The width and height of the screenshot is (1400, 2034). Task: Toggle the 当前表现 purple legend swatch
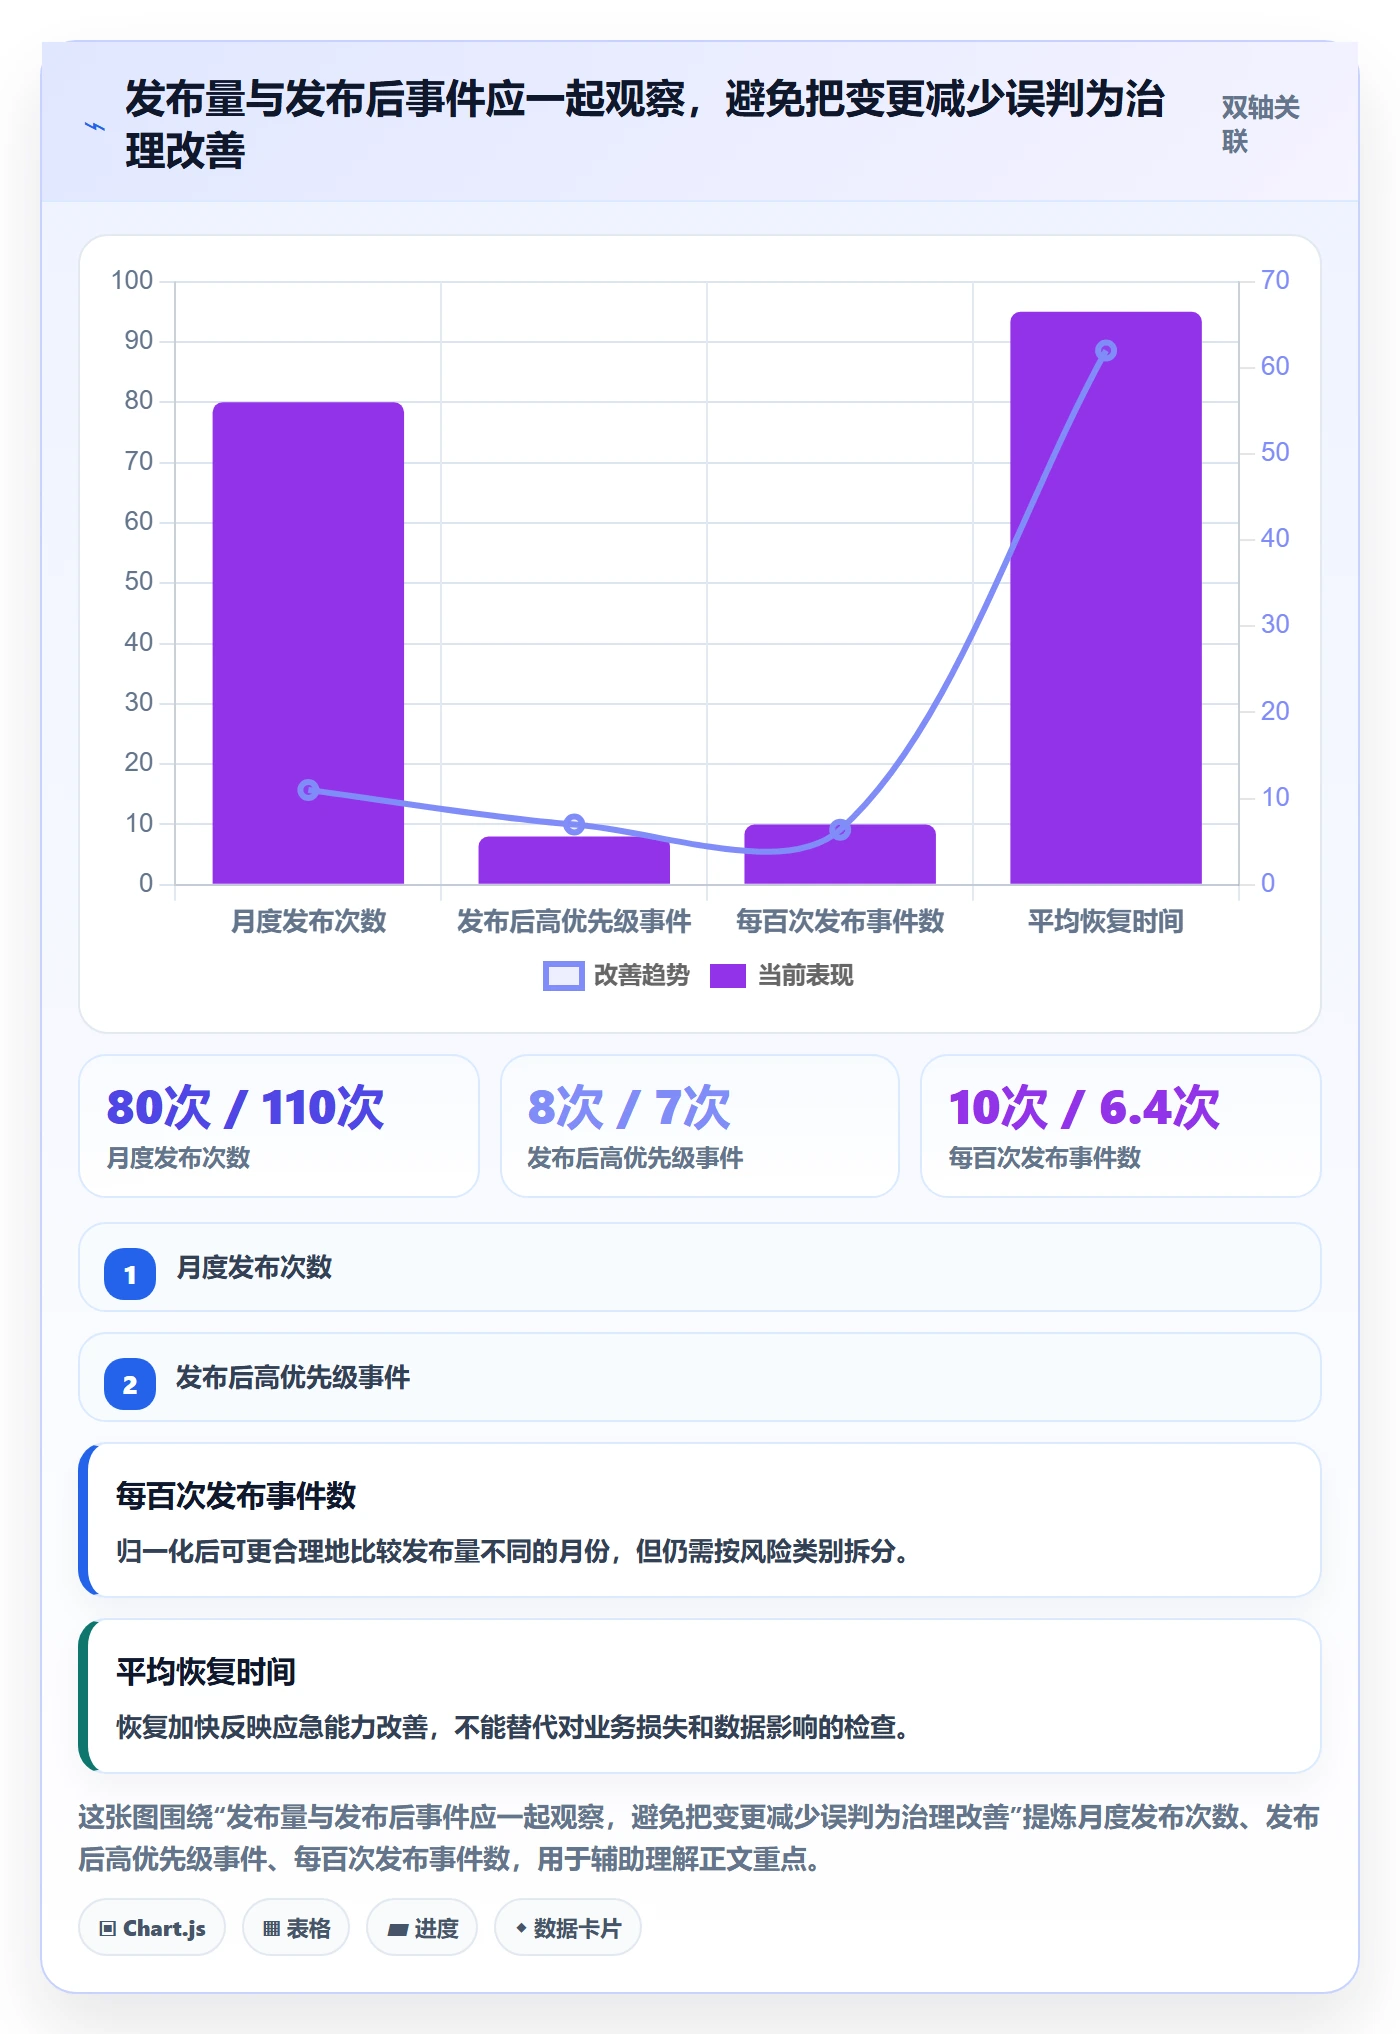pyautogui.click(x=727, y=976)
